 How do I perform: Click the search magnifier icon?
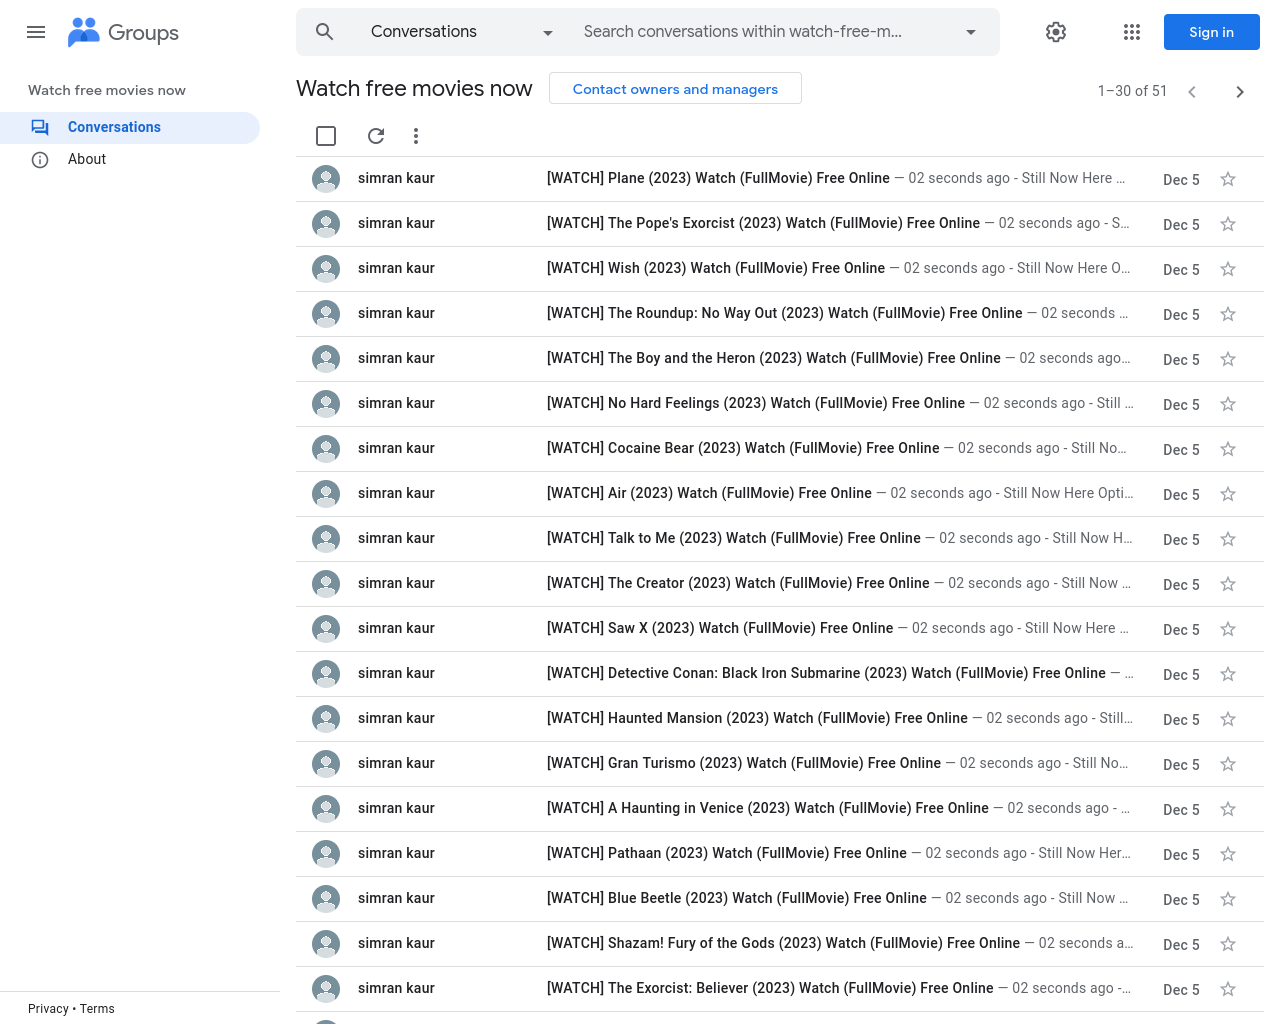(324, 32)
